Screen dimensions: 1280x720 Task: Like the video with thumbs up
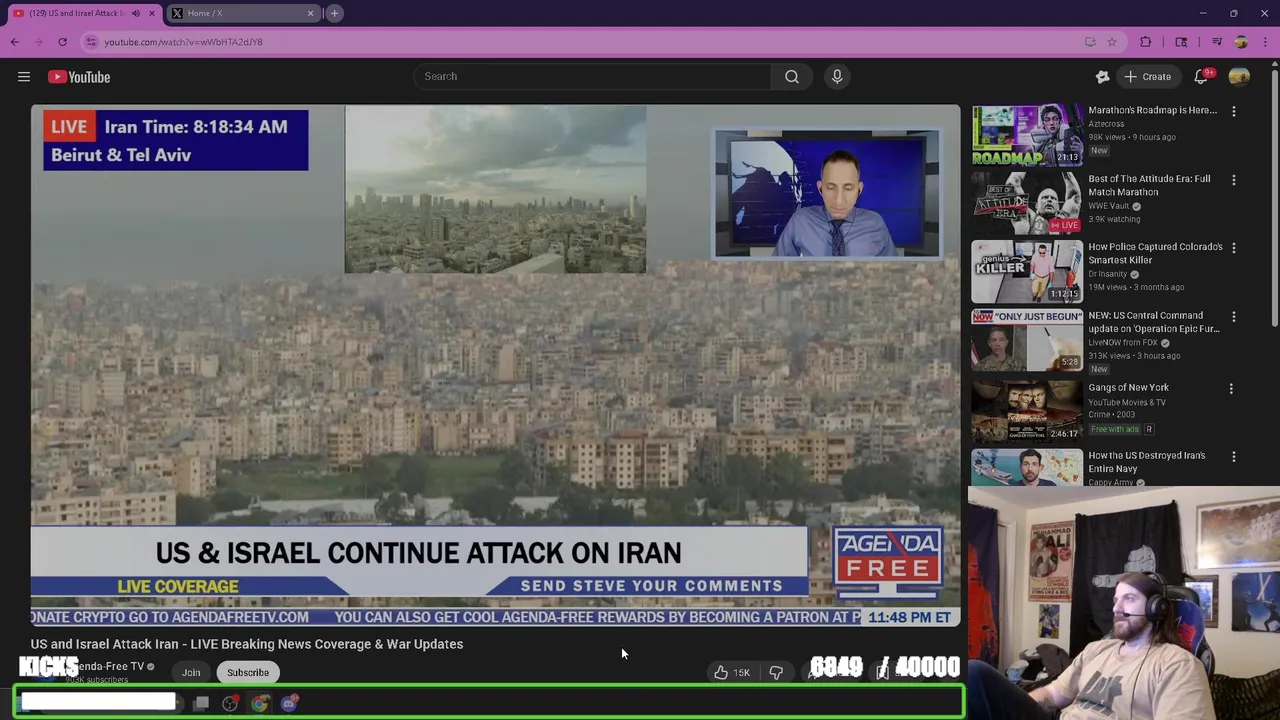[721, 673]
